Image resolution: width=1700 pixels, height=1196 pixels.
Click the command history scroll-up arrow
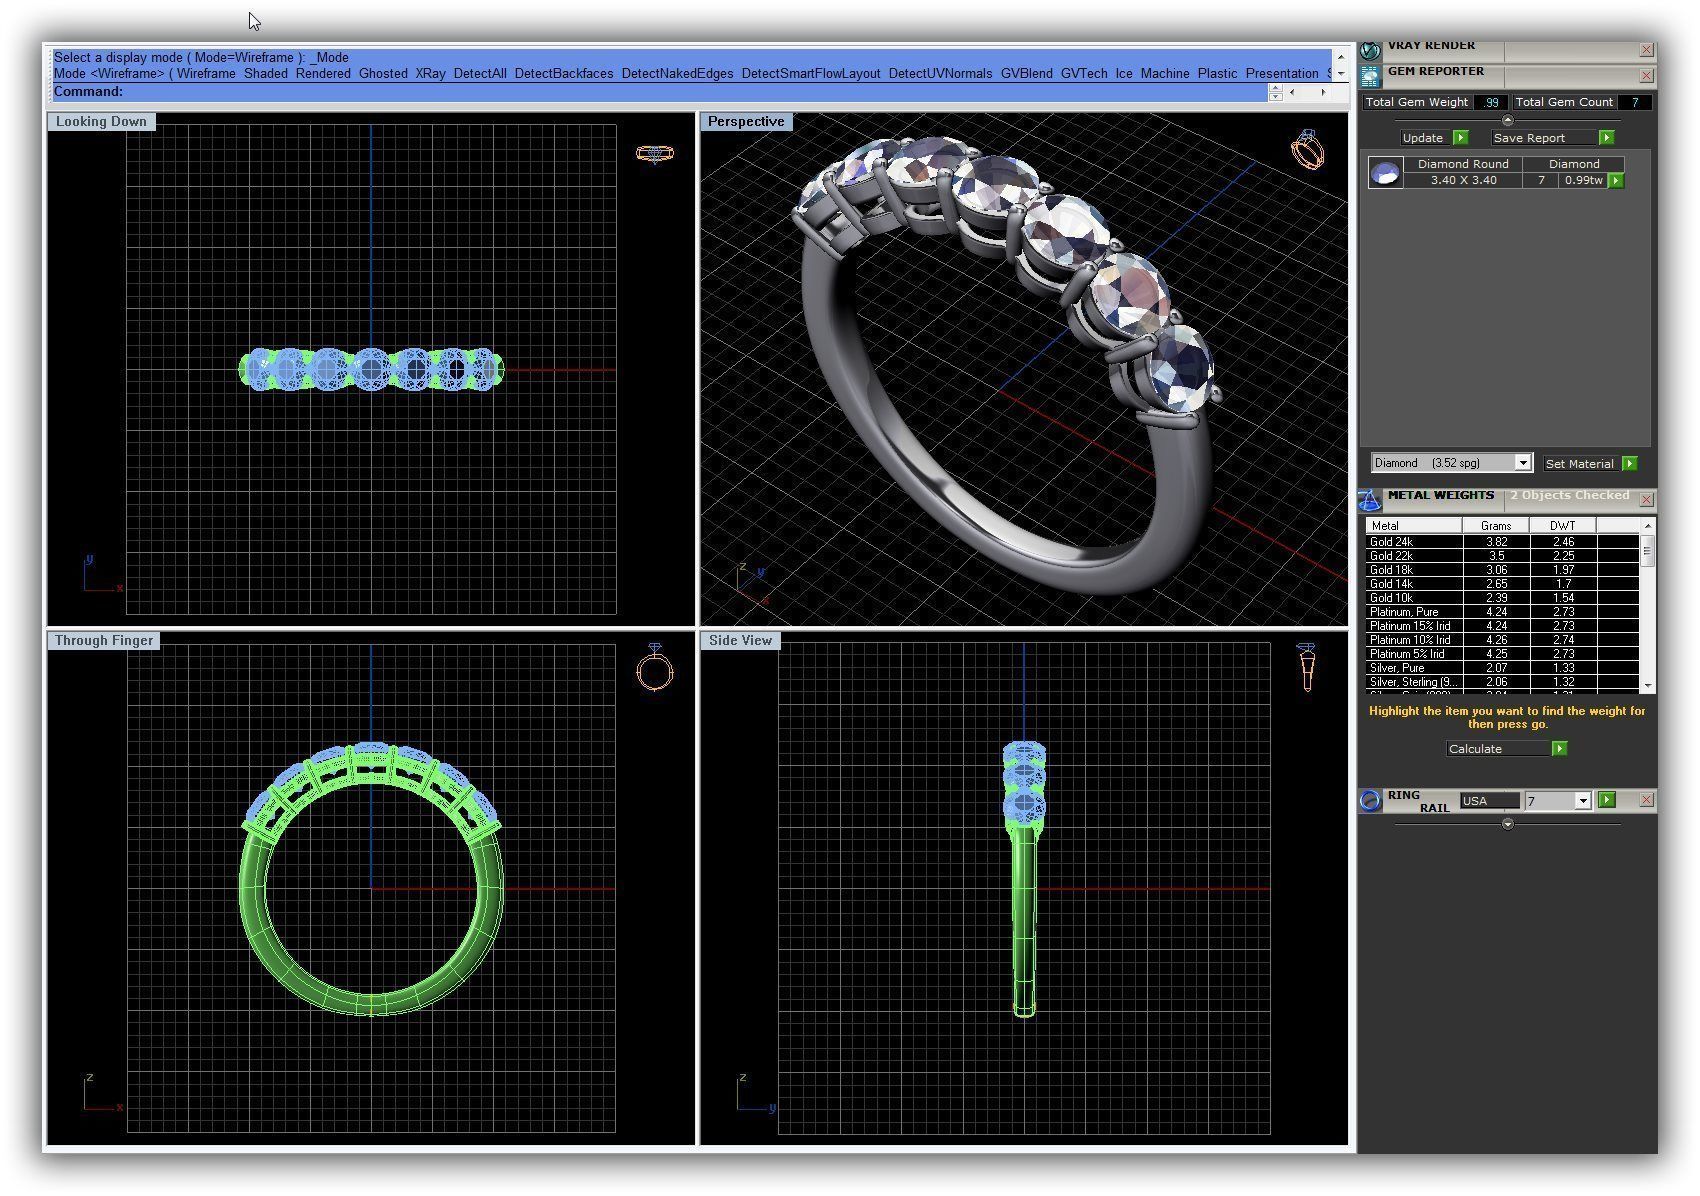(1340, 57)
